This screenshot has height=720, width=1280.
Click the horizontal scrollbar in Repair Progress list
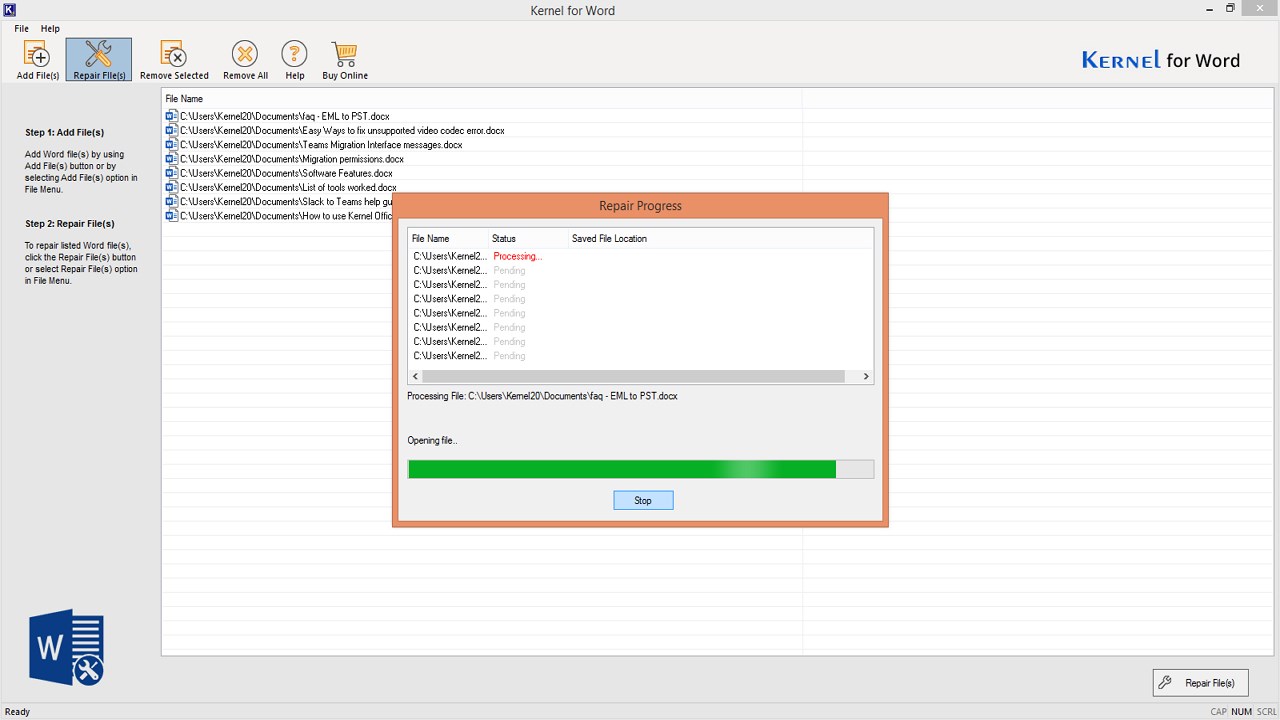point(634,377)
